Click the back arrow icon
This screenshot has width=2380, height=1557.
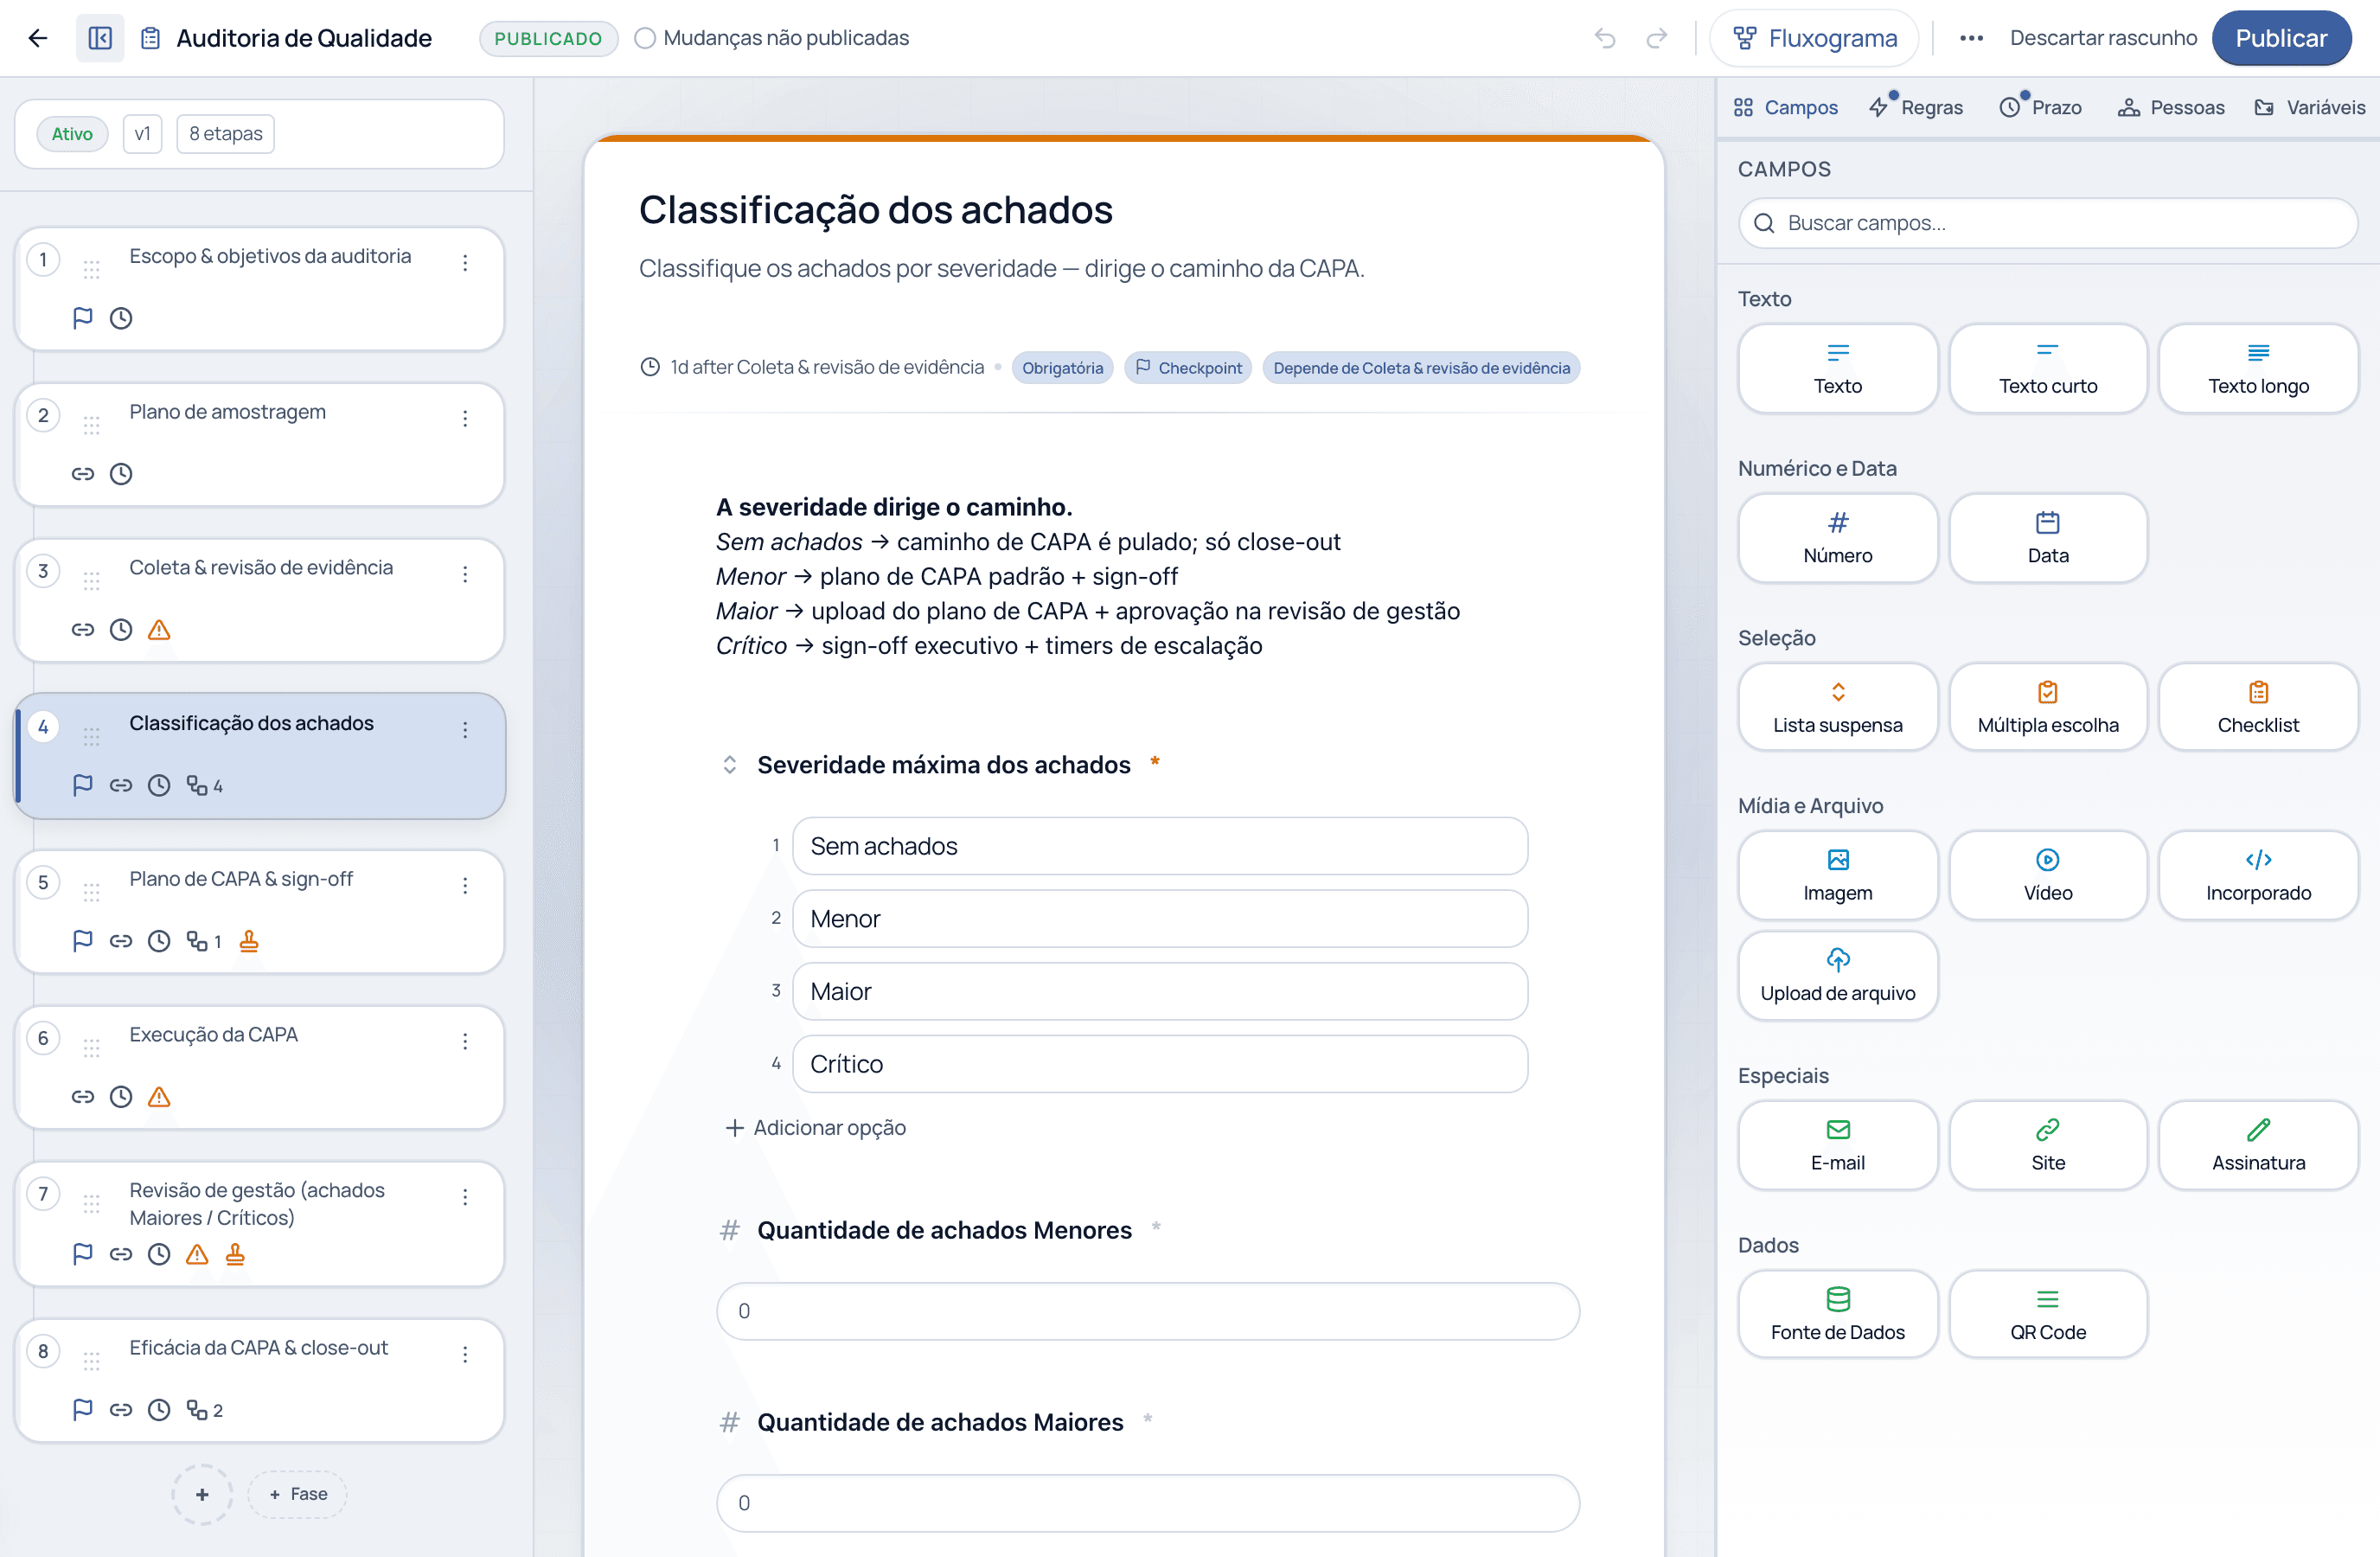click(38, 38)
